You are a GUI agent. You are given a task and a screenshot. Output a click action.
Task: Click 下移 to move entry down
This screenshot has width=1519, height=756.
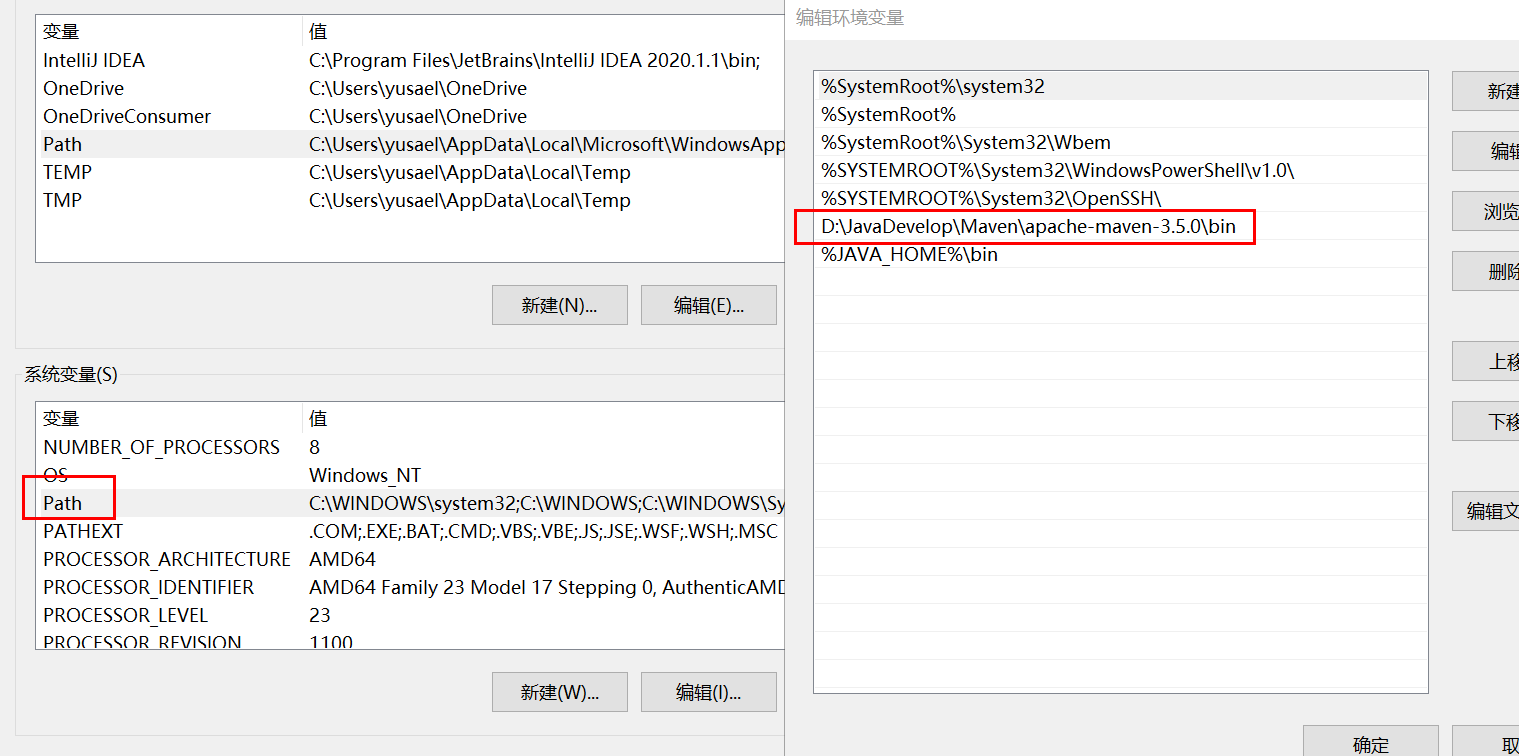(1493, 421)
